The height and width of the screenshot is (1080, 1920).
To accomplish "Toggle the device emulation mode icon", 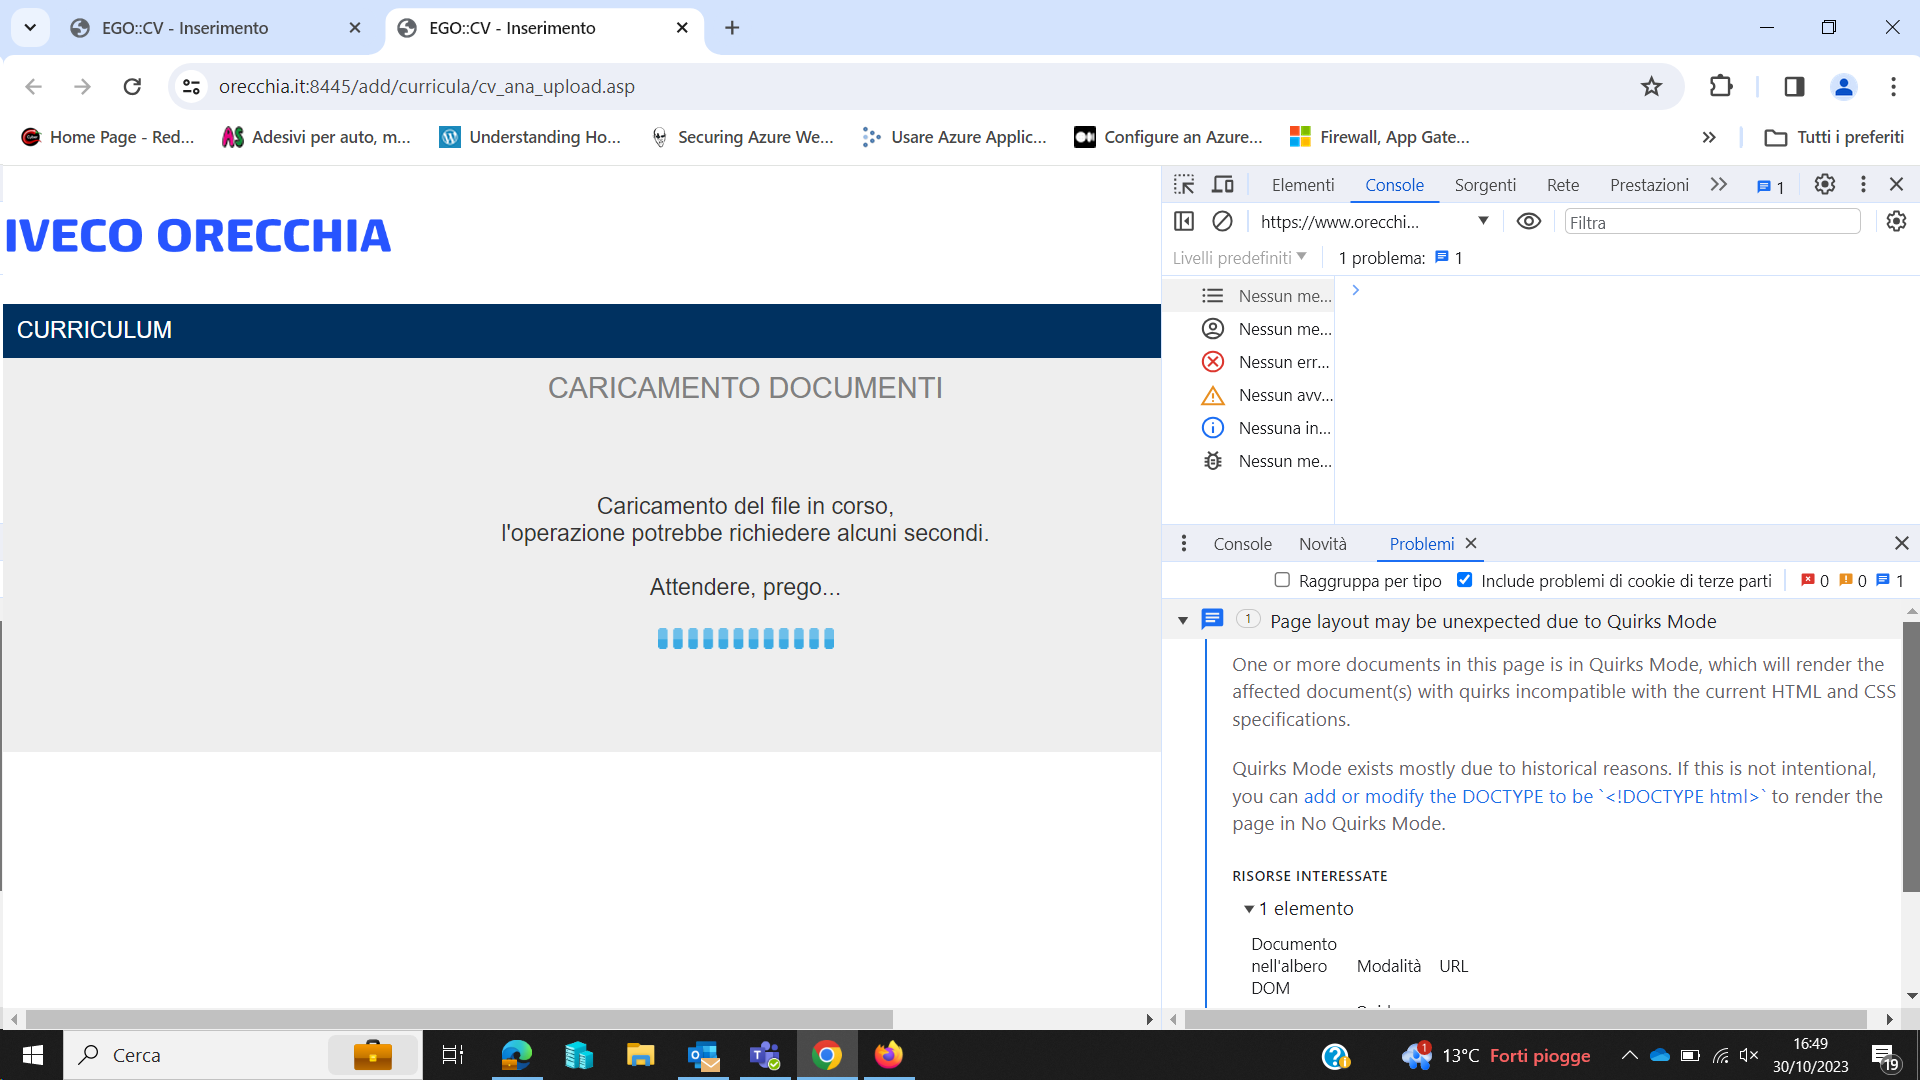I will 1222,184.
